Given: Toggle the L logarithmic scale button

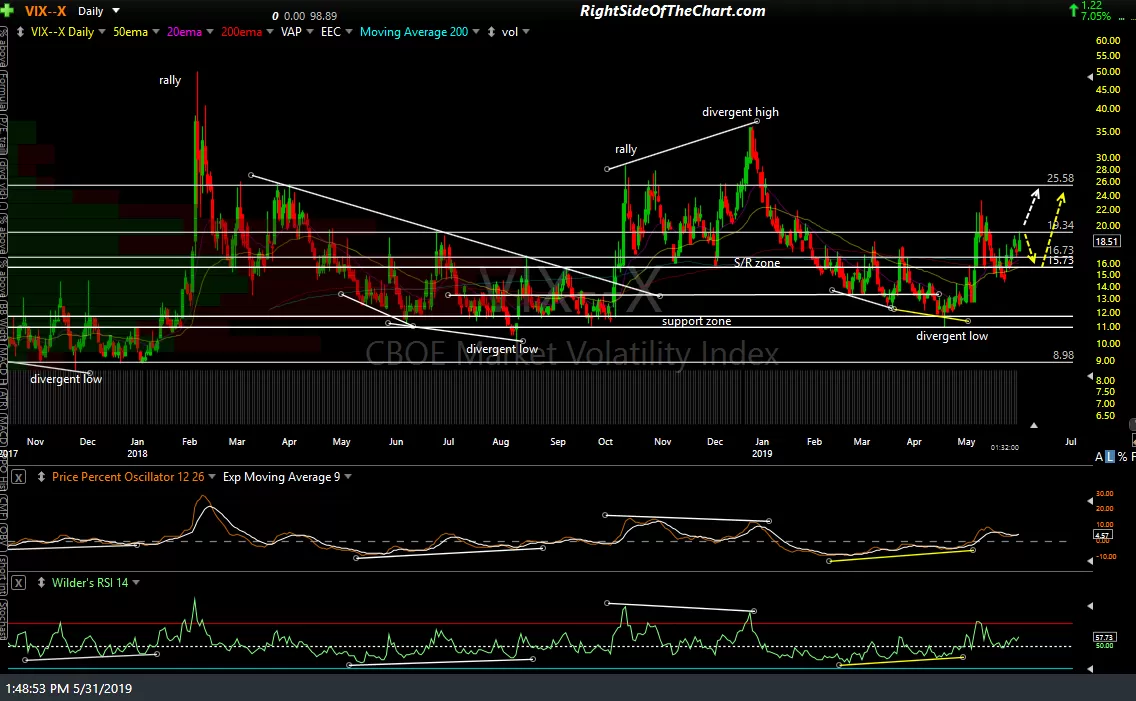Looking at the screenshot, I should click(x=1110, y=457).
